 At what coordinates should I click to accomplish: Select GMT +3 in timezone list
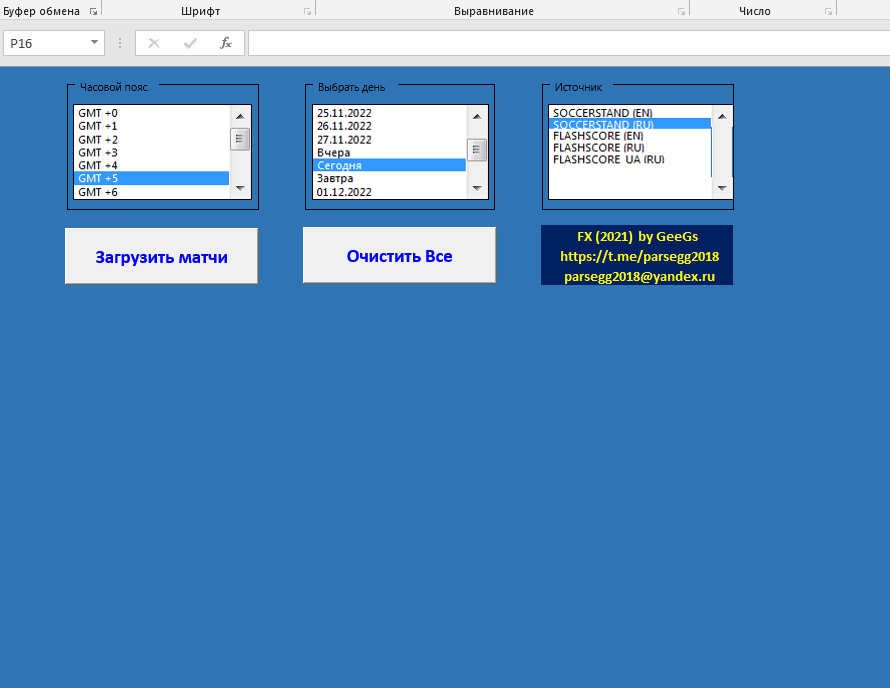pyautogui.click(x=152, y=153)
